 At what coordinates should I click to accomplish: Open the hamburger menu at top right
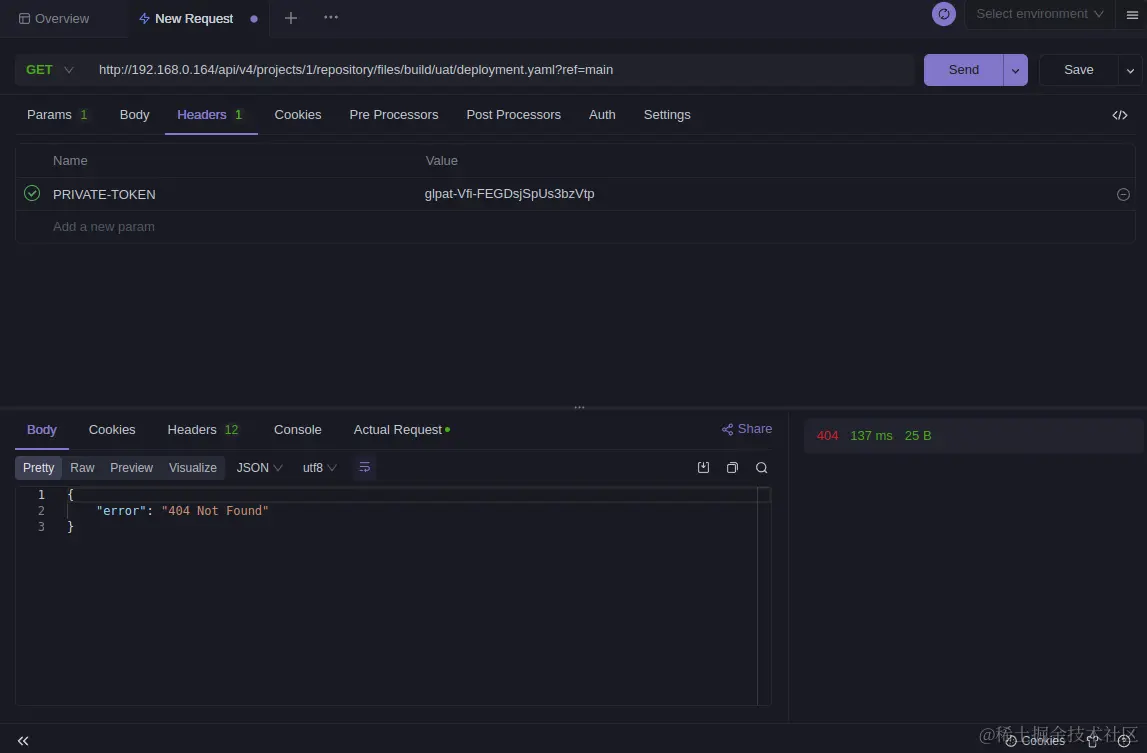[x=1132, y=15]
